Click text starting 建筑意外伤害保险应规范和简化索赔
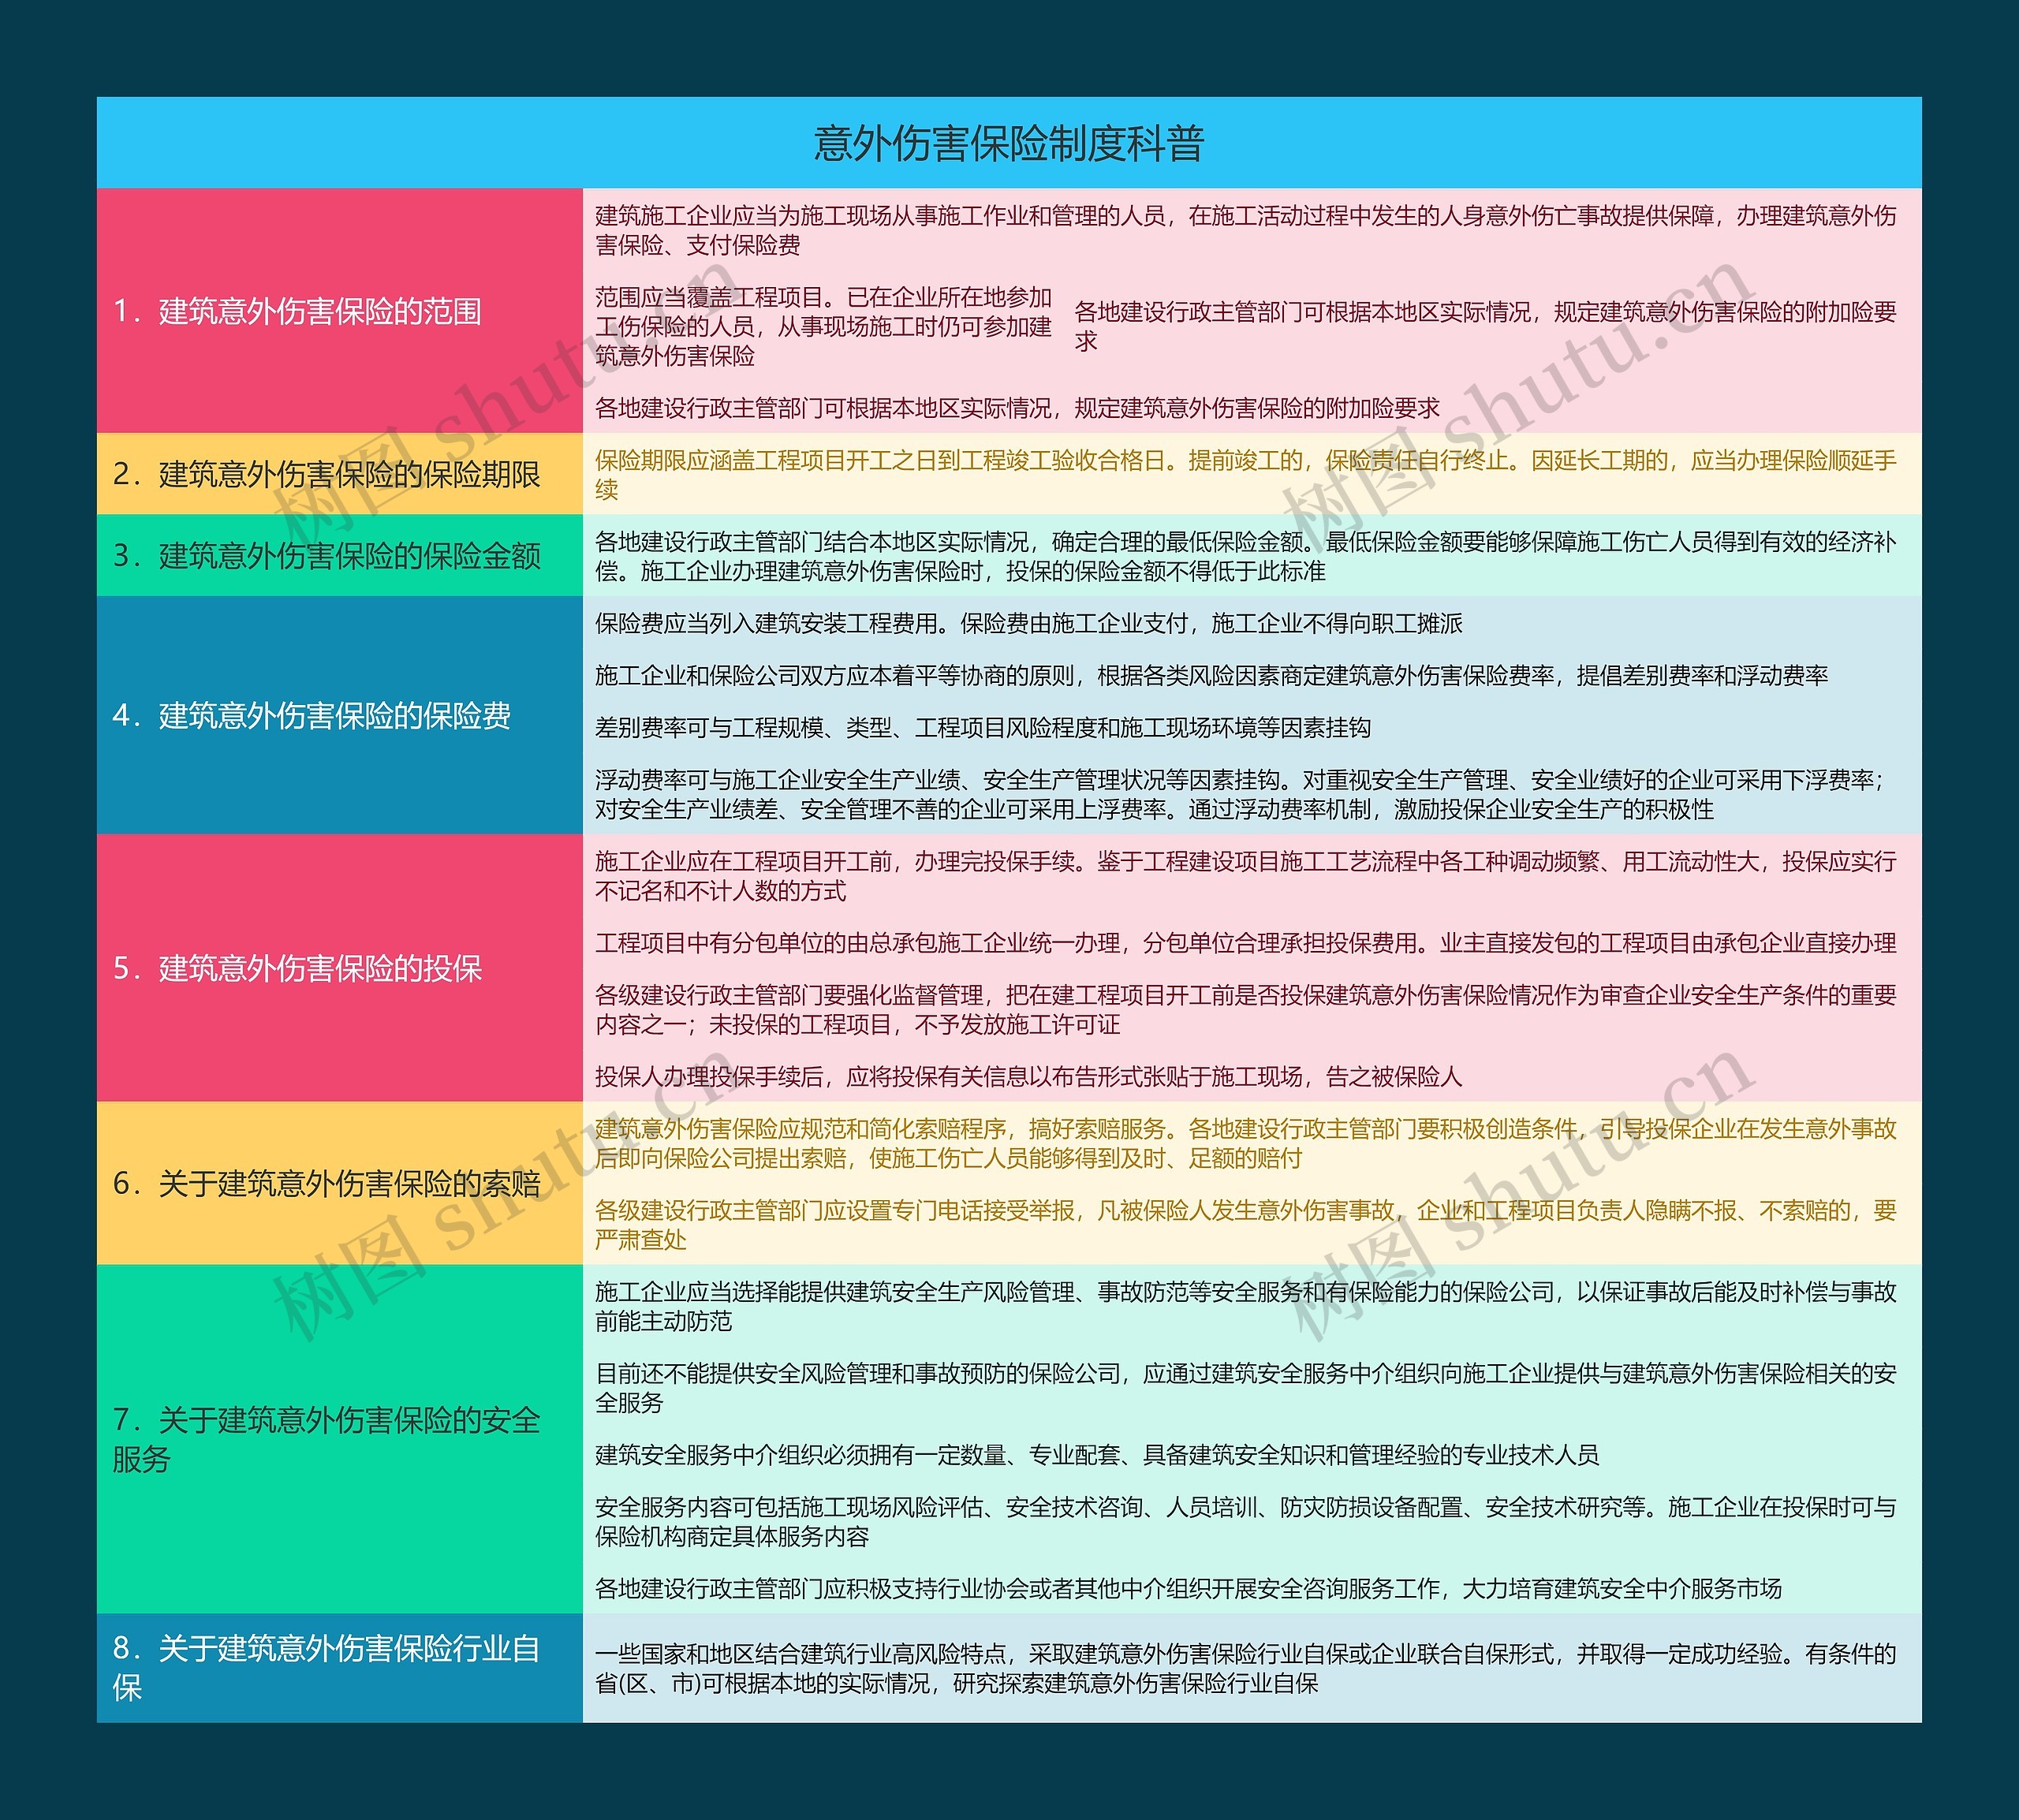Screen dimensions: 2019x1820 point(1245,1143)
